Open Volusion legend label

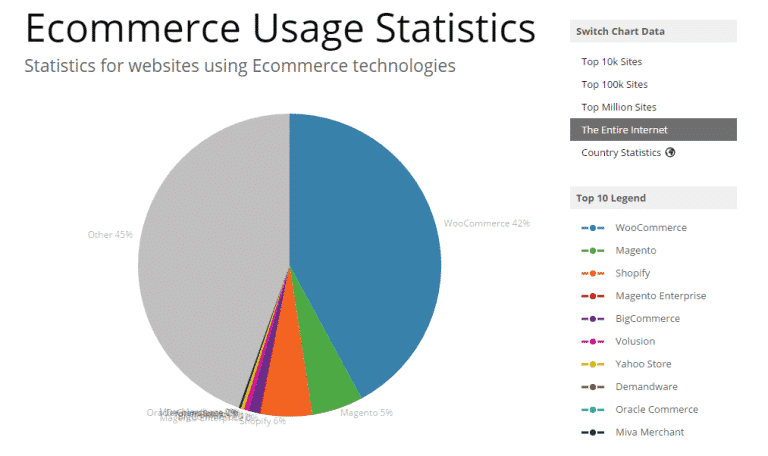coord(635,341)
